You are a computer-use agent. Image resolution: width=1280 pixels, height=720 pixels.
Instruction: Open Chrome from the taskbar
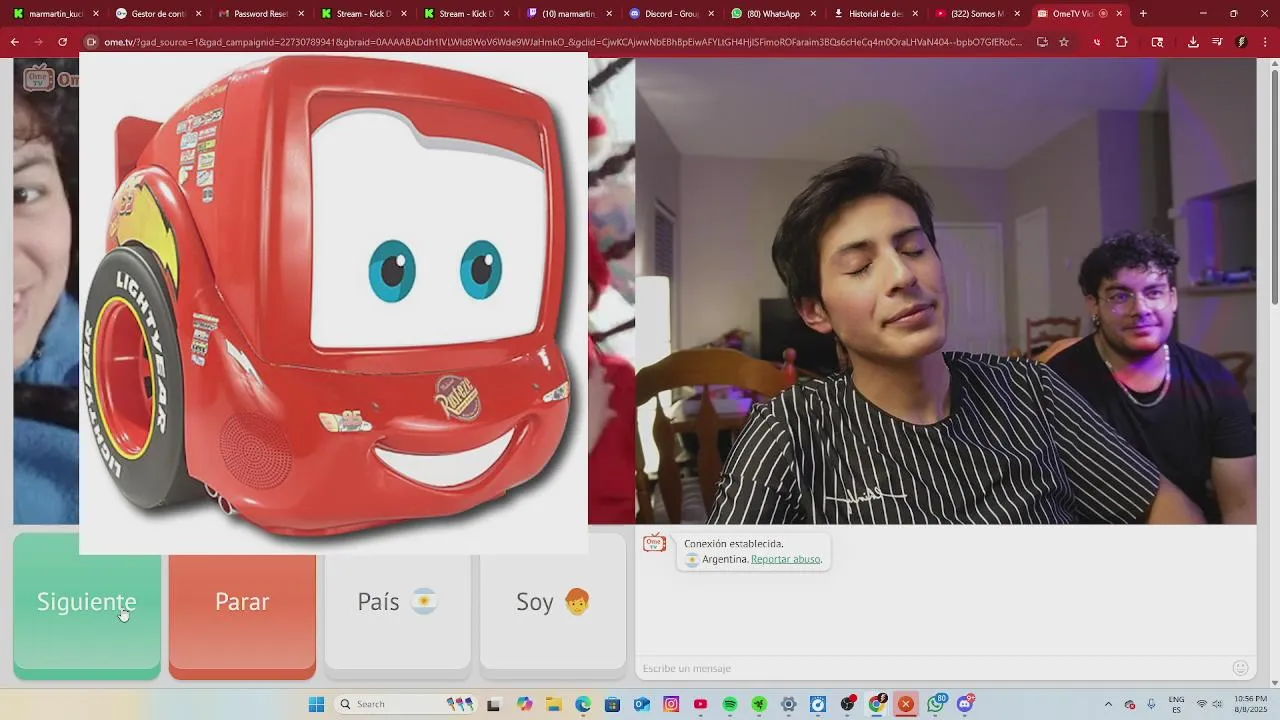(x=877, y=704)
